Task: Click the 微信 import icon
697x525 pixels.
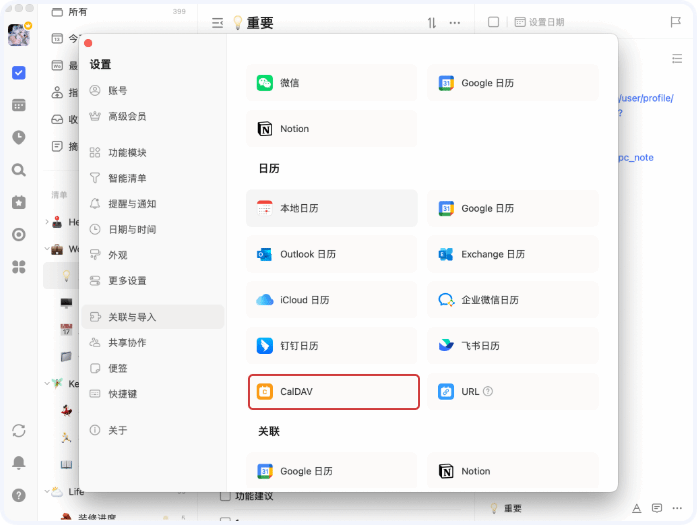Action: (x=265, y=83)
